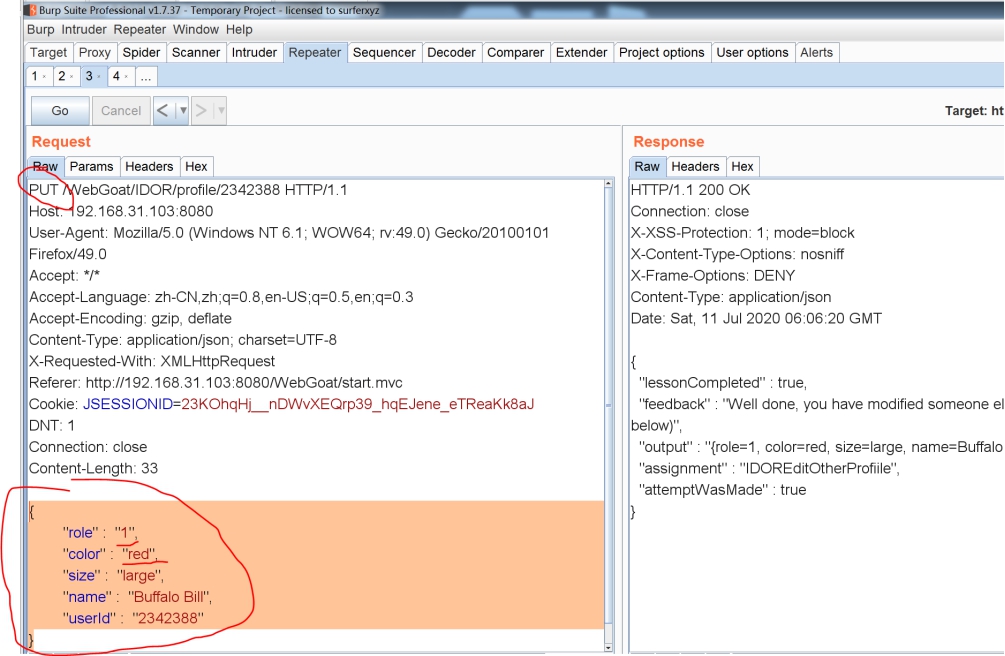Switch to the Sequencer tab
Viewport: 1005px width, 656px height.
[x=384, y=53]
